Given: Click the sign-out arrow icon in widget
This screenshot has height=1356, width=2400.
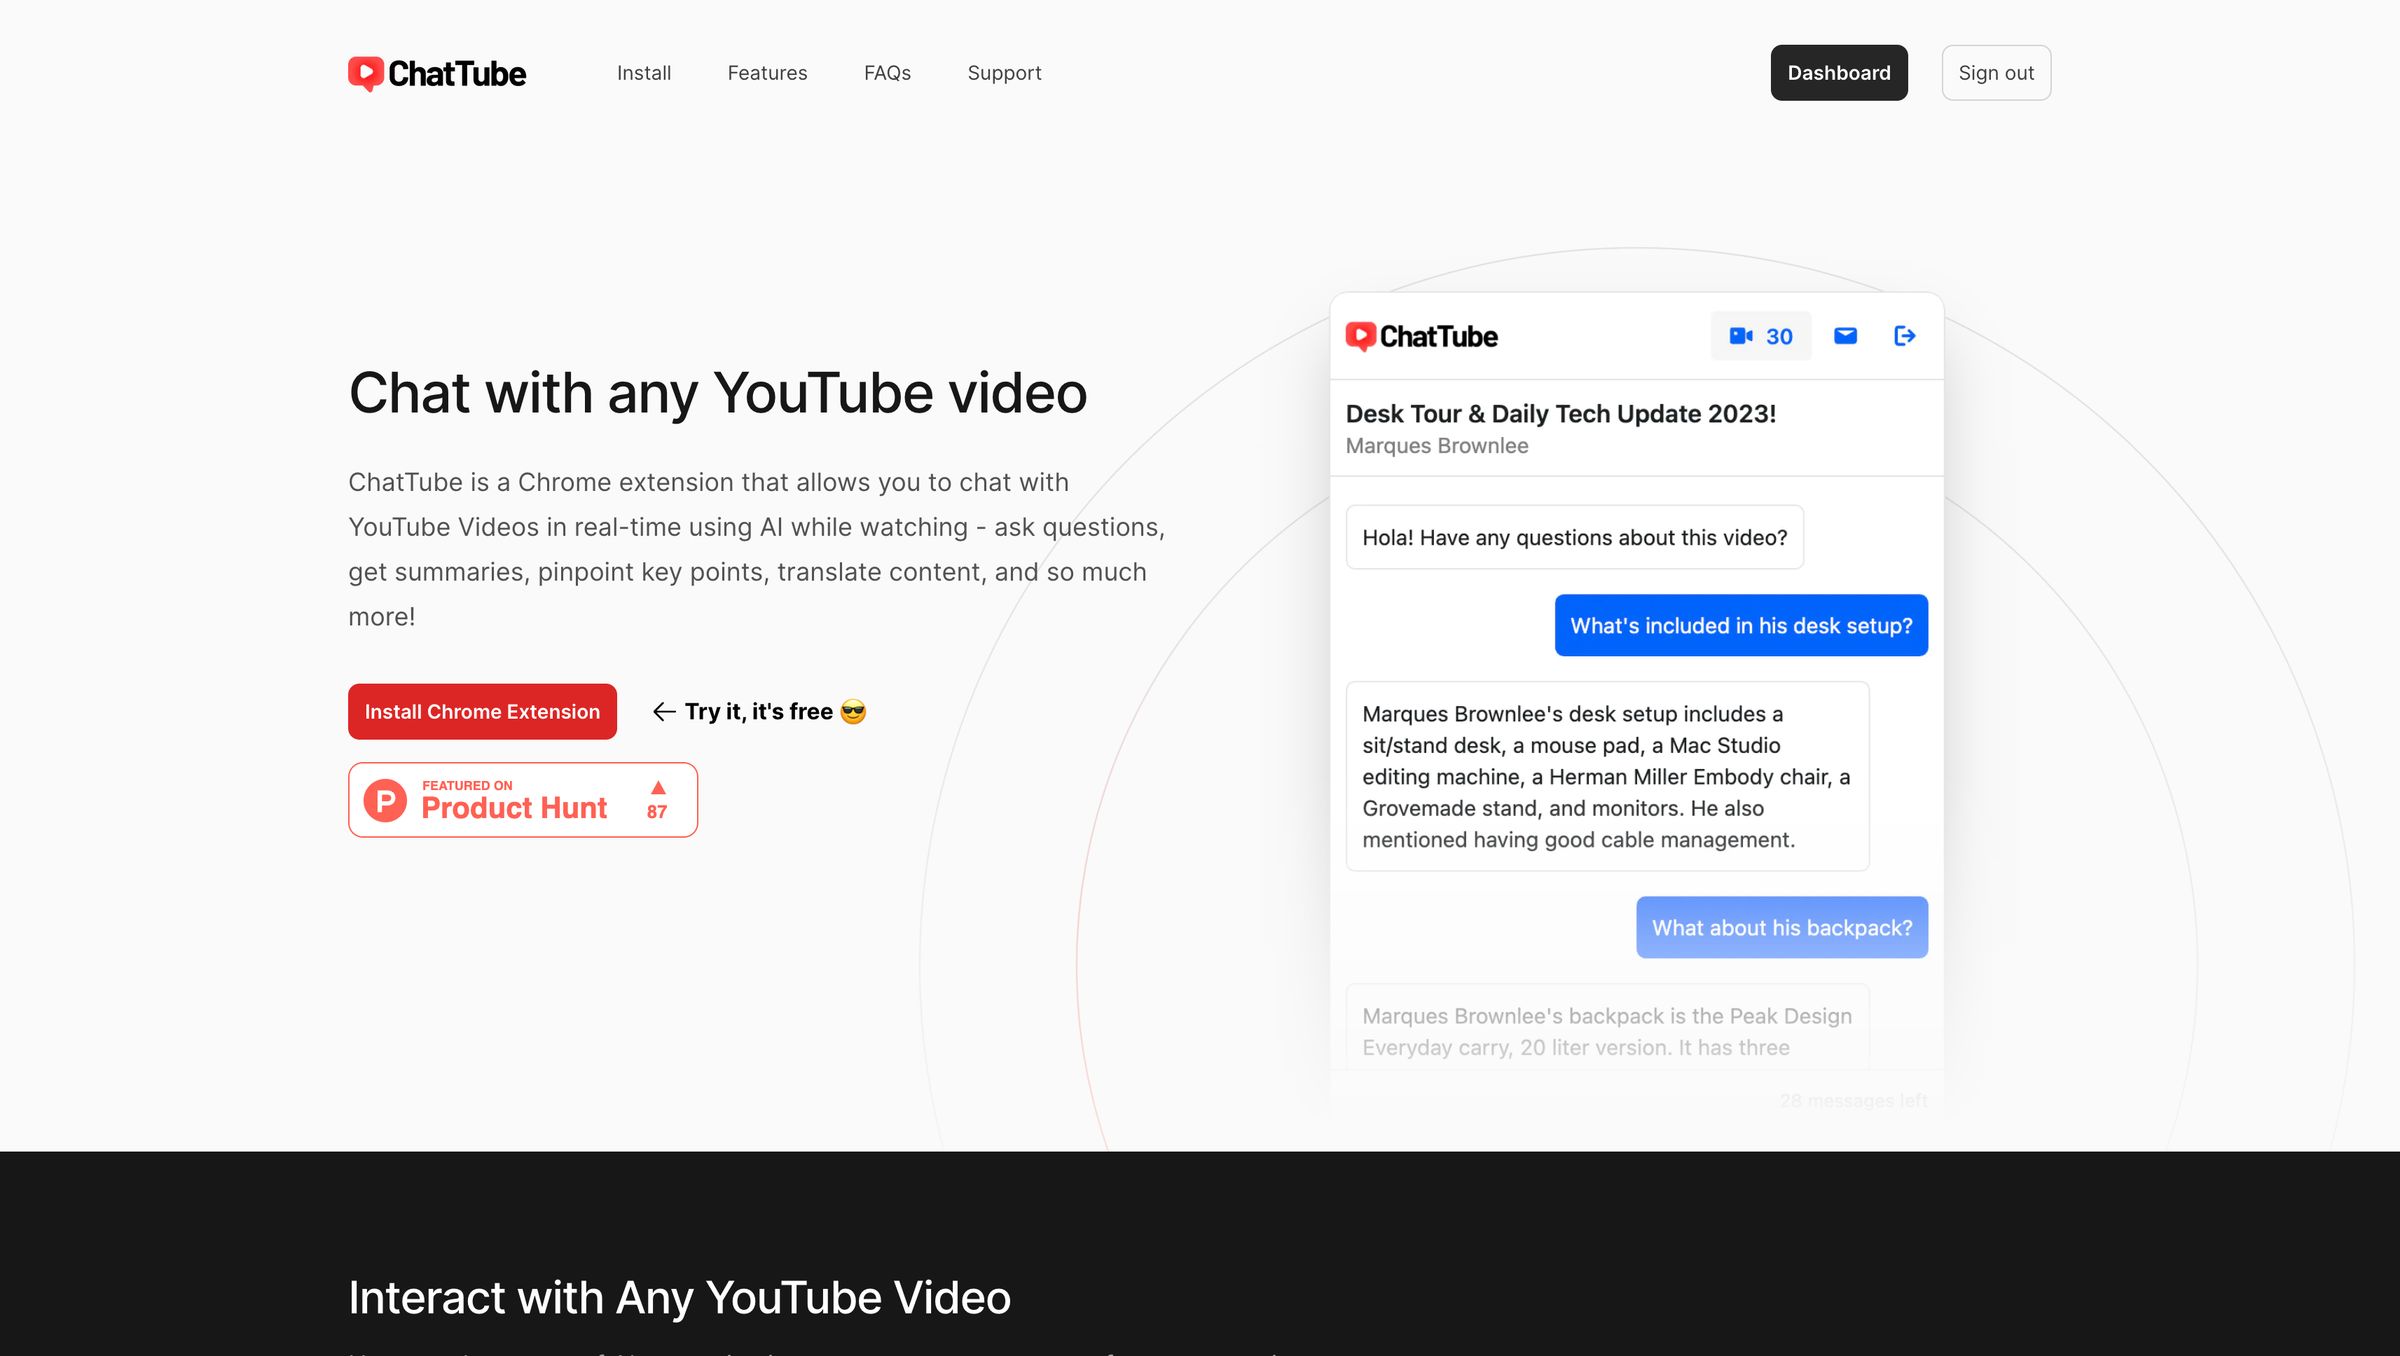Looking at the screenshot, I should 1904,336.
